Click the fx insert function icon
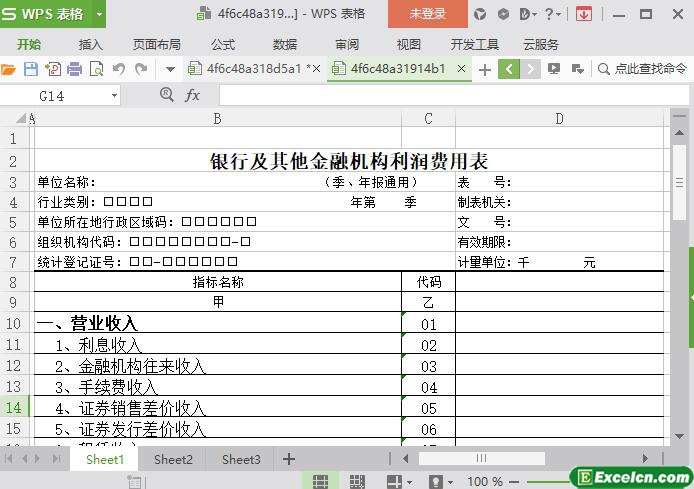The width and height of the screenshot is (694, 489). coord(192,95)
